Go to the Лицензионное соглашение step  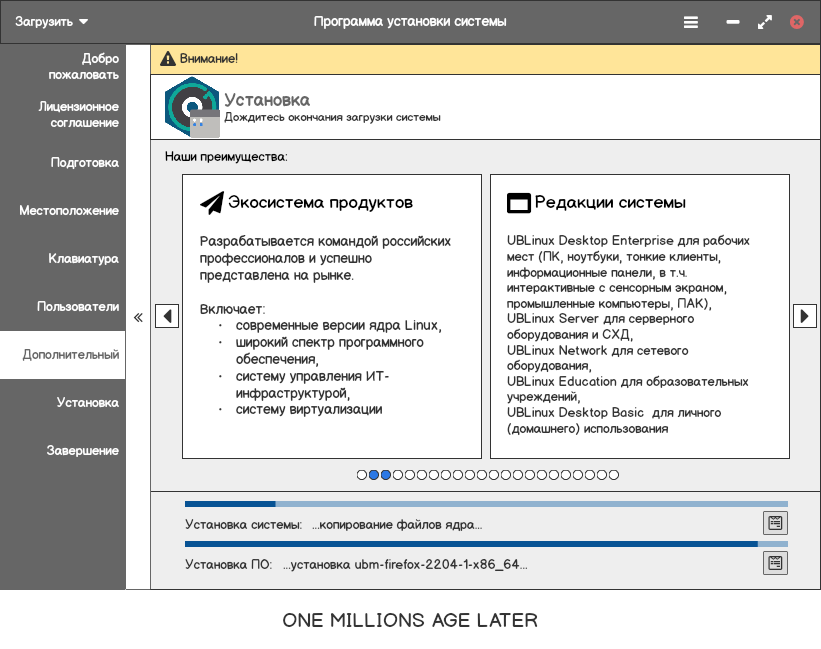63,115
